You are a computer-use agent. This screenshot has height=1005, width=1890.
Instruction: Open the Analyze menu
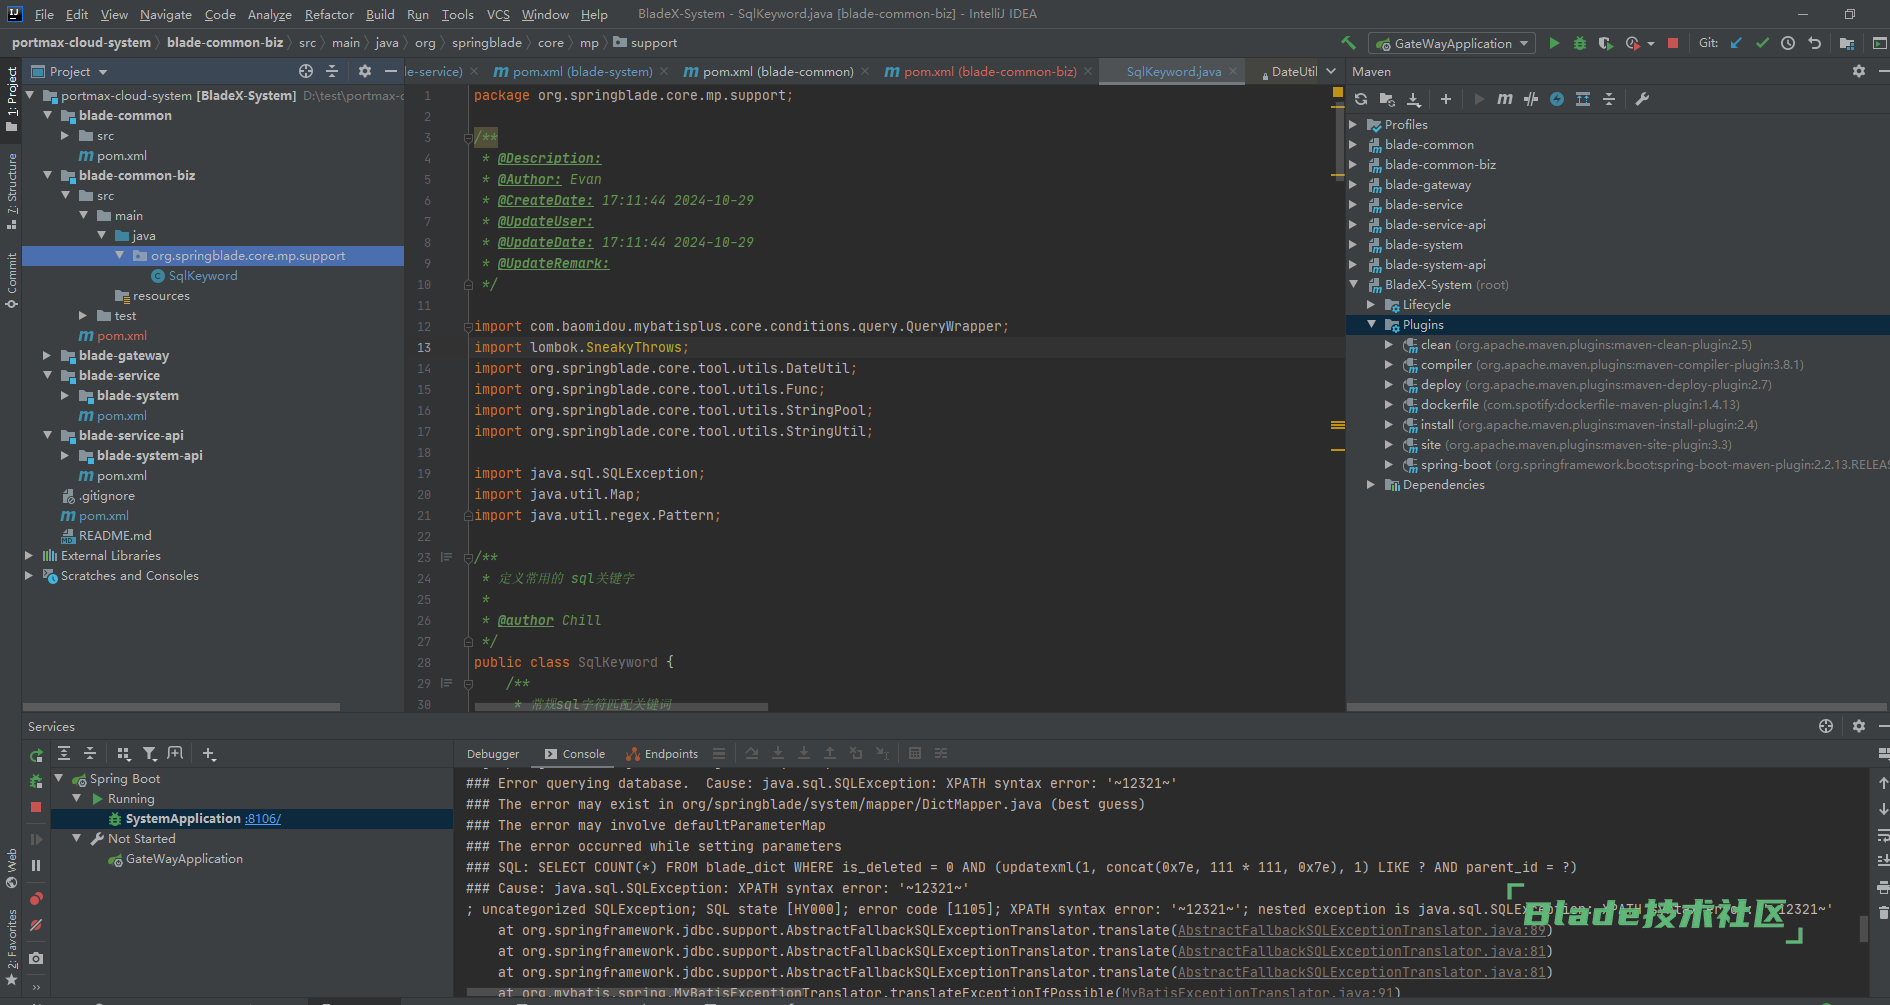point(270,14)
